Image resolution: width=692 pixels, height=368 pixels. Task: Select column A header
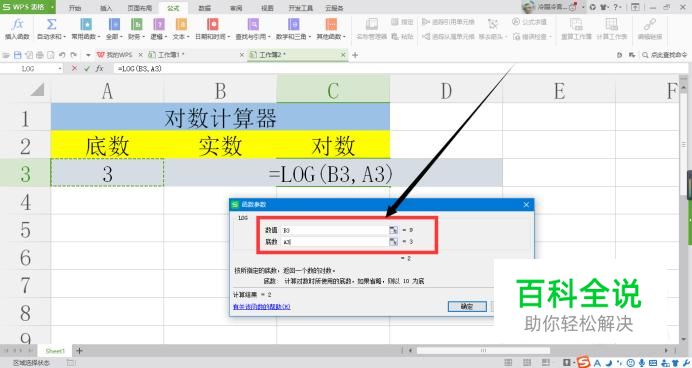(x=107, y=91)
